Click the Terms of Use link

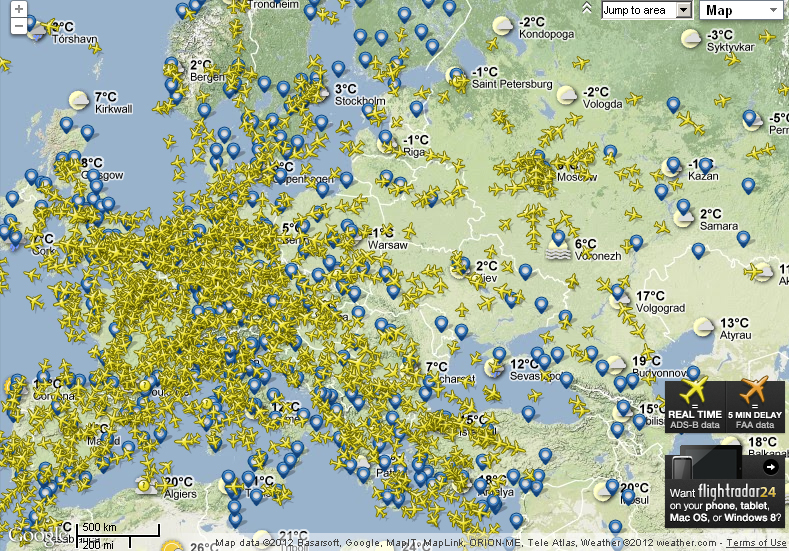click(x=756, y=543)
